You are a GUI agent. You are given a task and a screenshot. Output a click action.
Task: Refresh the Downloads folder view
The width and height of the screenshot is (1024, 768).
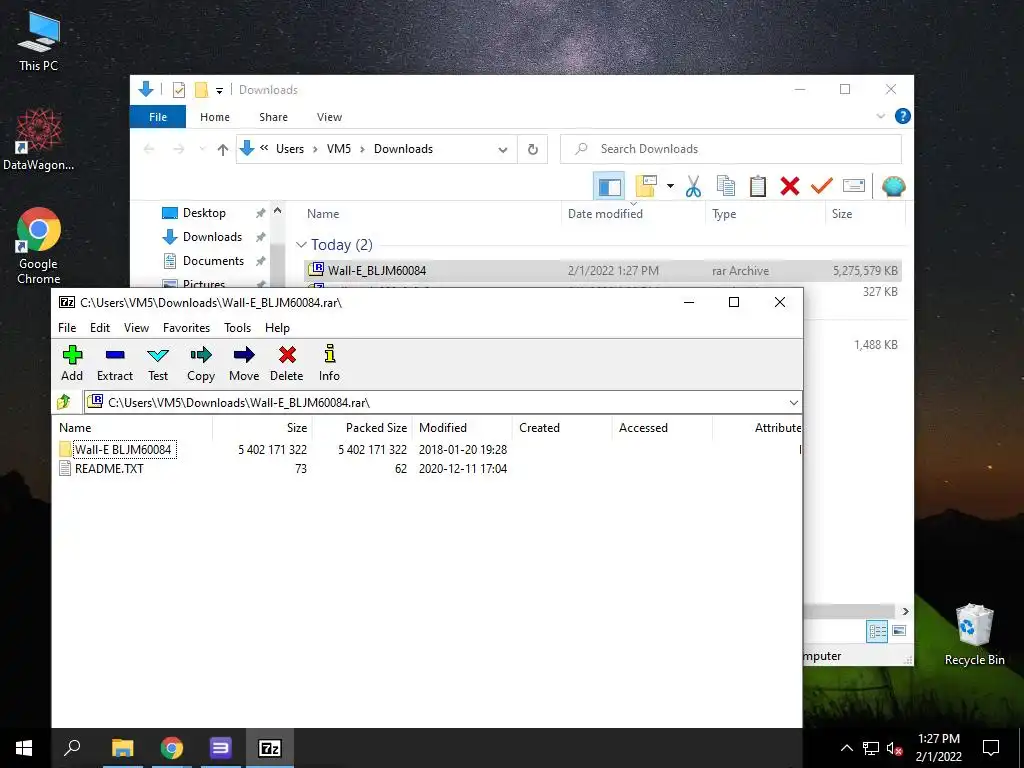click(x=533, y=150)
